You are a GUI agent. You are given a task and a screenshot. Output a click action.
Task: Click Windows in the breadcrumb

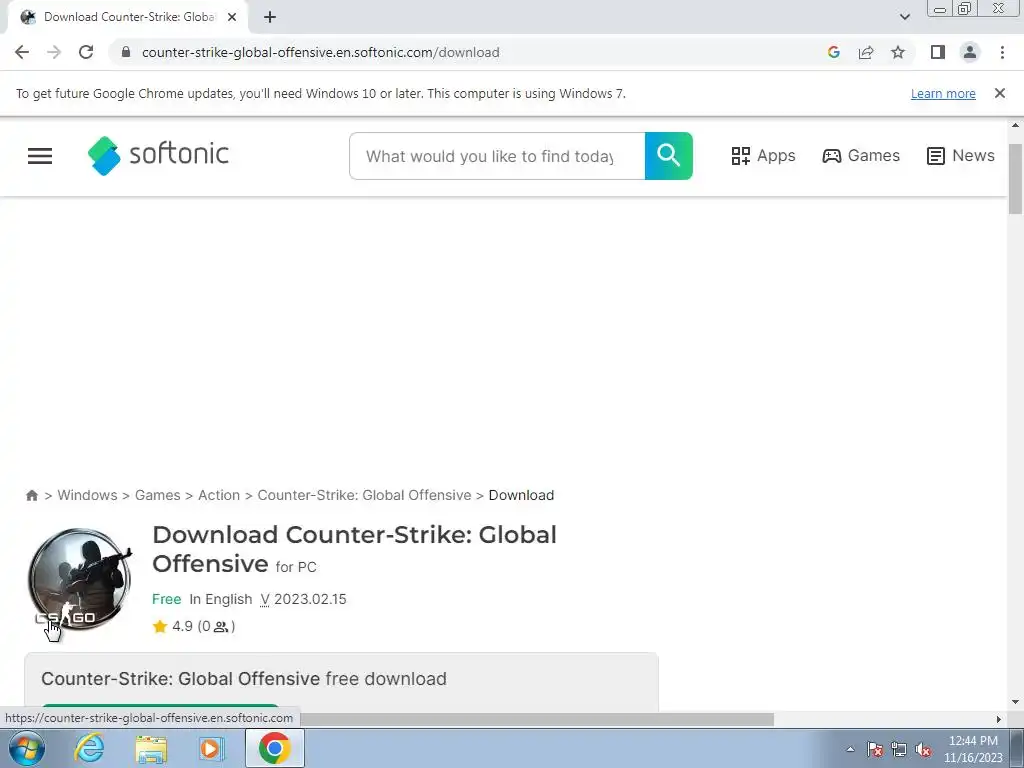tap(88, 495)
